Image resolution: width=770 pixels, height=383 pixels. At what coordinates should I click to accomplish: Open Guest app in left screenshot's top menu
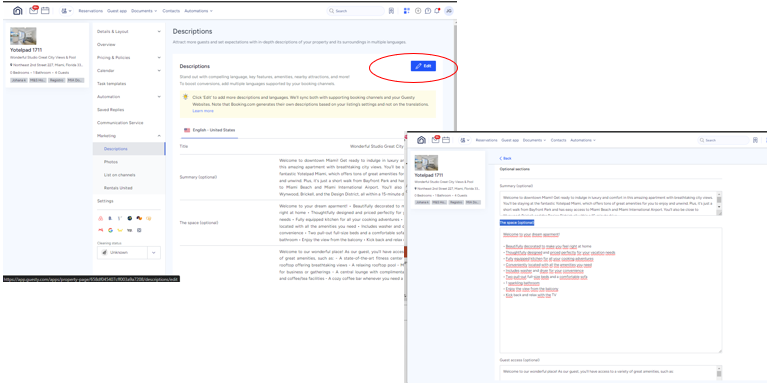point(117,11)
